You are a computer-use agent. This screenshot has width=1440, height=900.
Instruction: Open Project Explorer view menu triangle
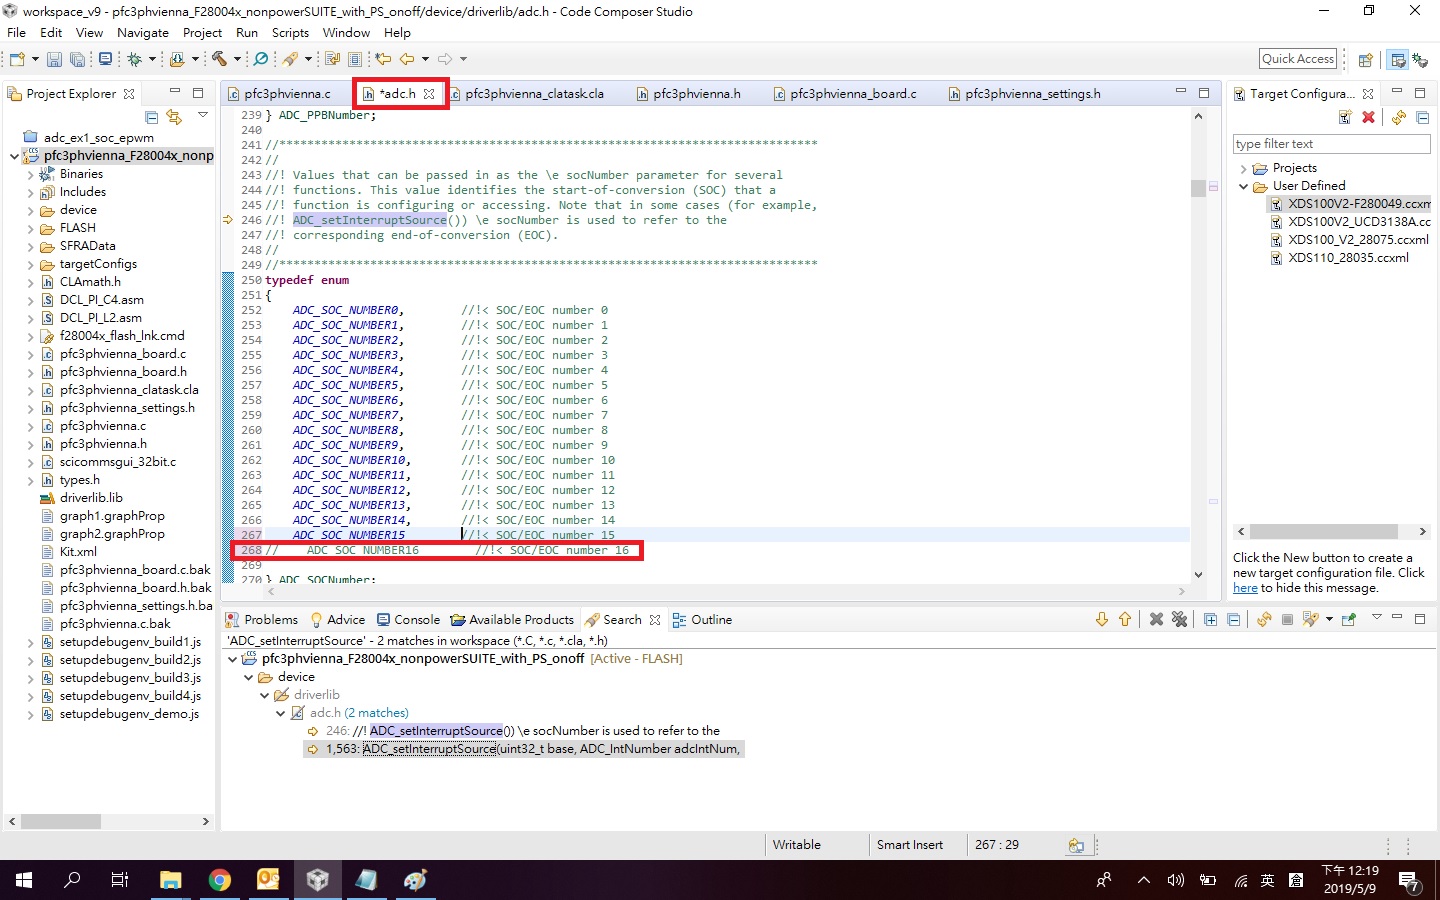pyautogui.click(x=203, y=115)
